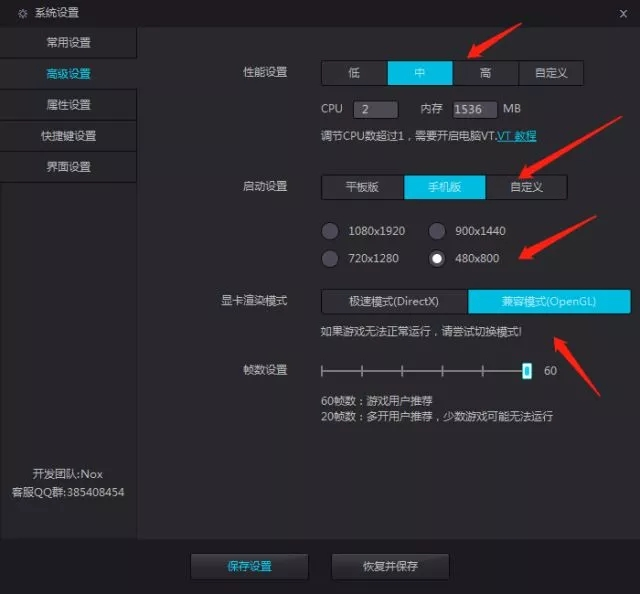This screenshot has height=594, width=640.
Task: Open the VT 教程 link
Action: (x=516, y=136)
